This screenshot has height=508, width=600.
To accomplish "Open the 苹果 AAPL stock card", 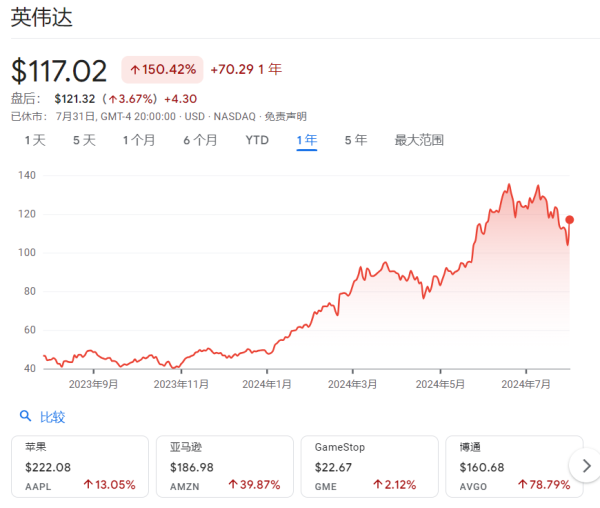I will 80,466.
